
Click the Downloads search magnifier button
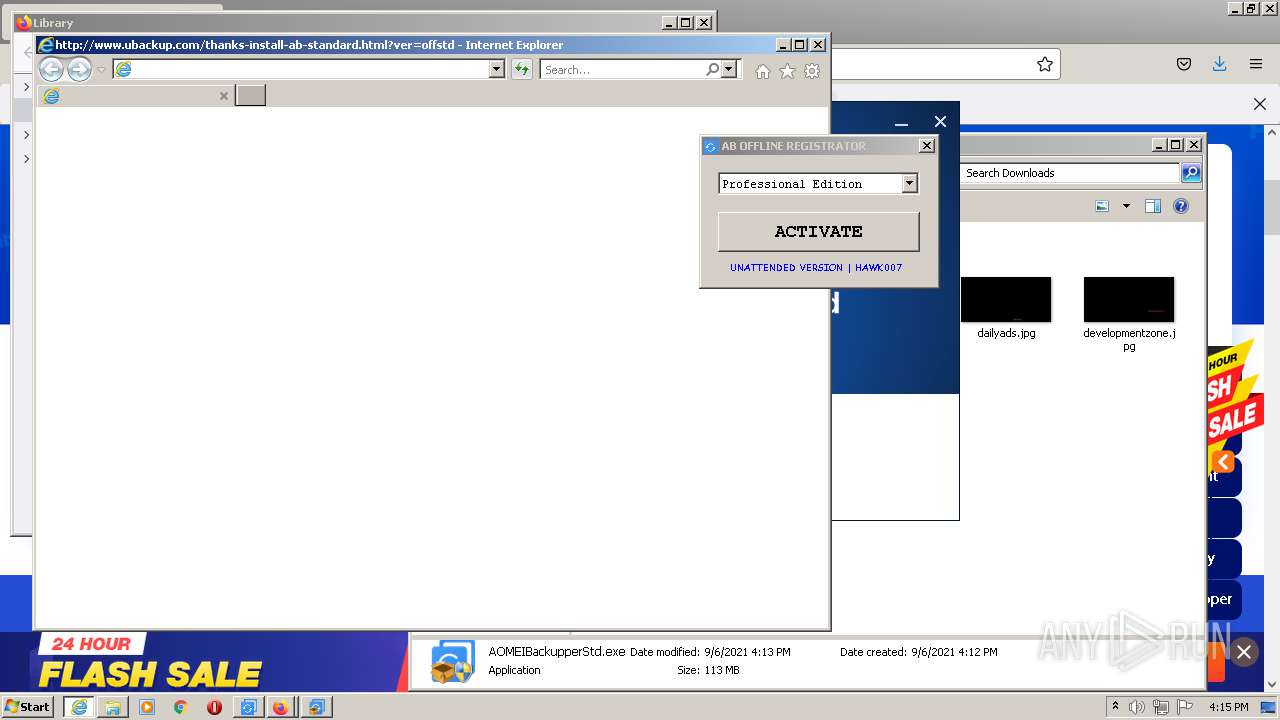click(1191, 173)
